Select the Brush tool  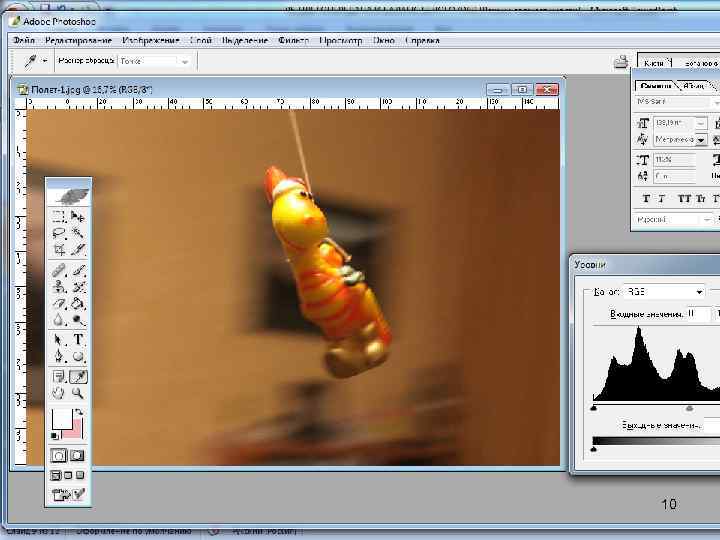[78, 270]
